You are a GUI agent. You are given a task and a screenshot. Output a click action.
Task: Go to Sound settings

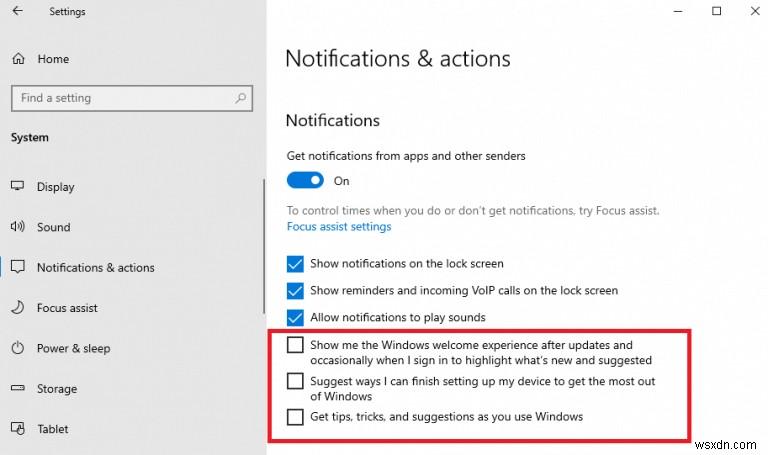tap(53, 227)
